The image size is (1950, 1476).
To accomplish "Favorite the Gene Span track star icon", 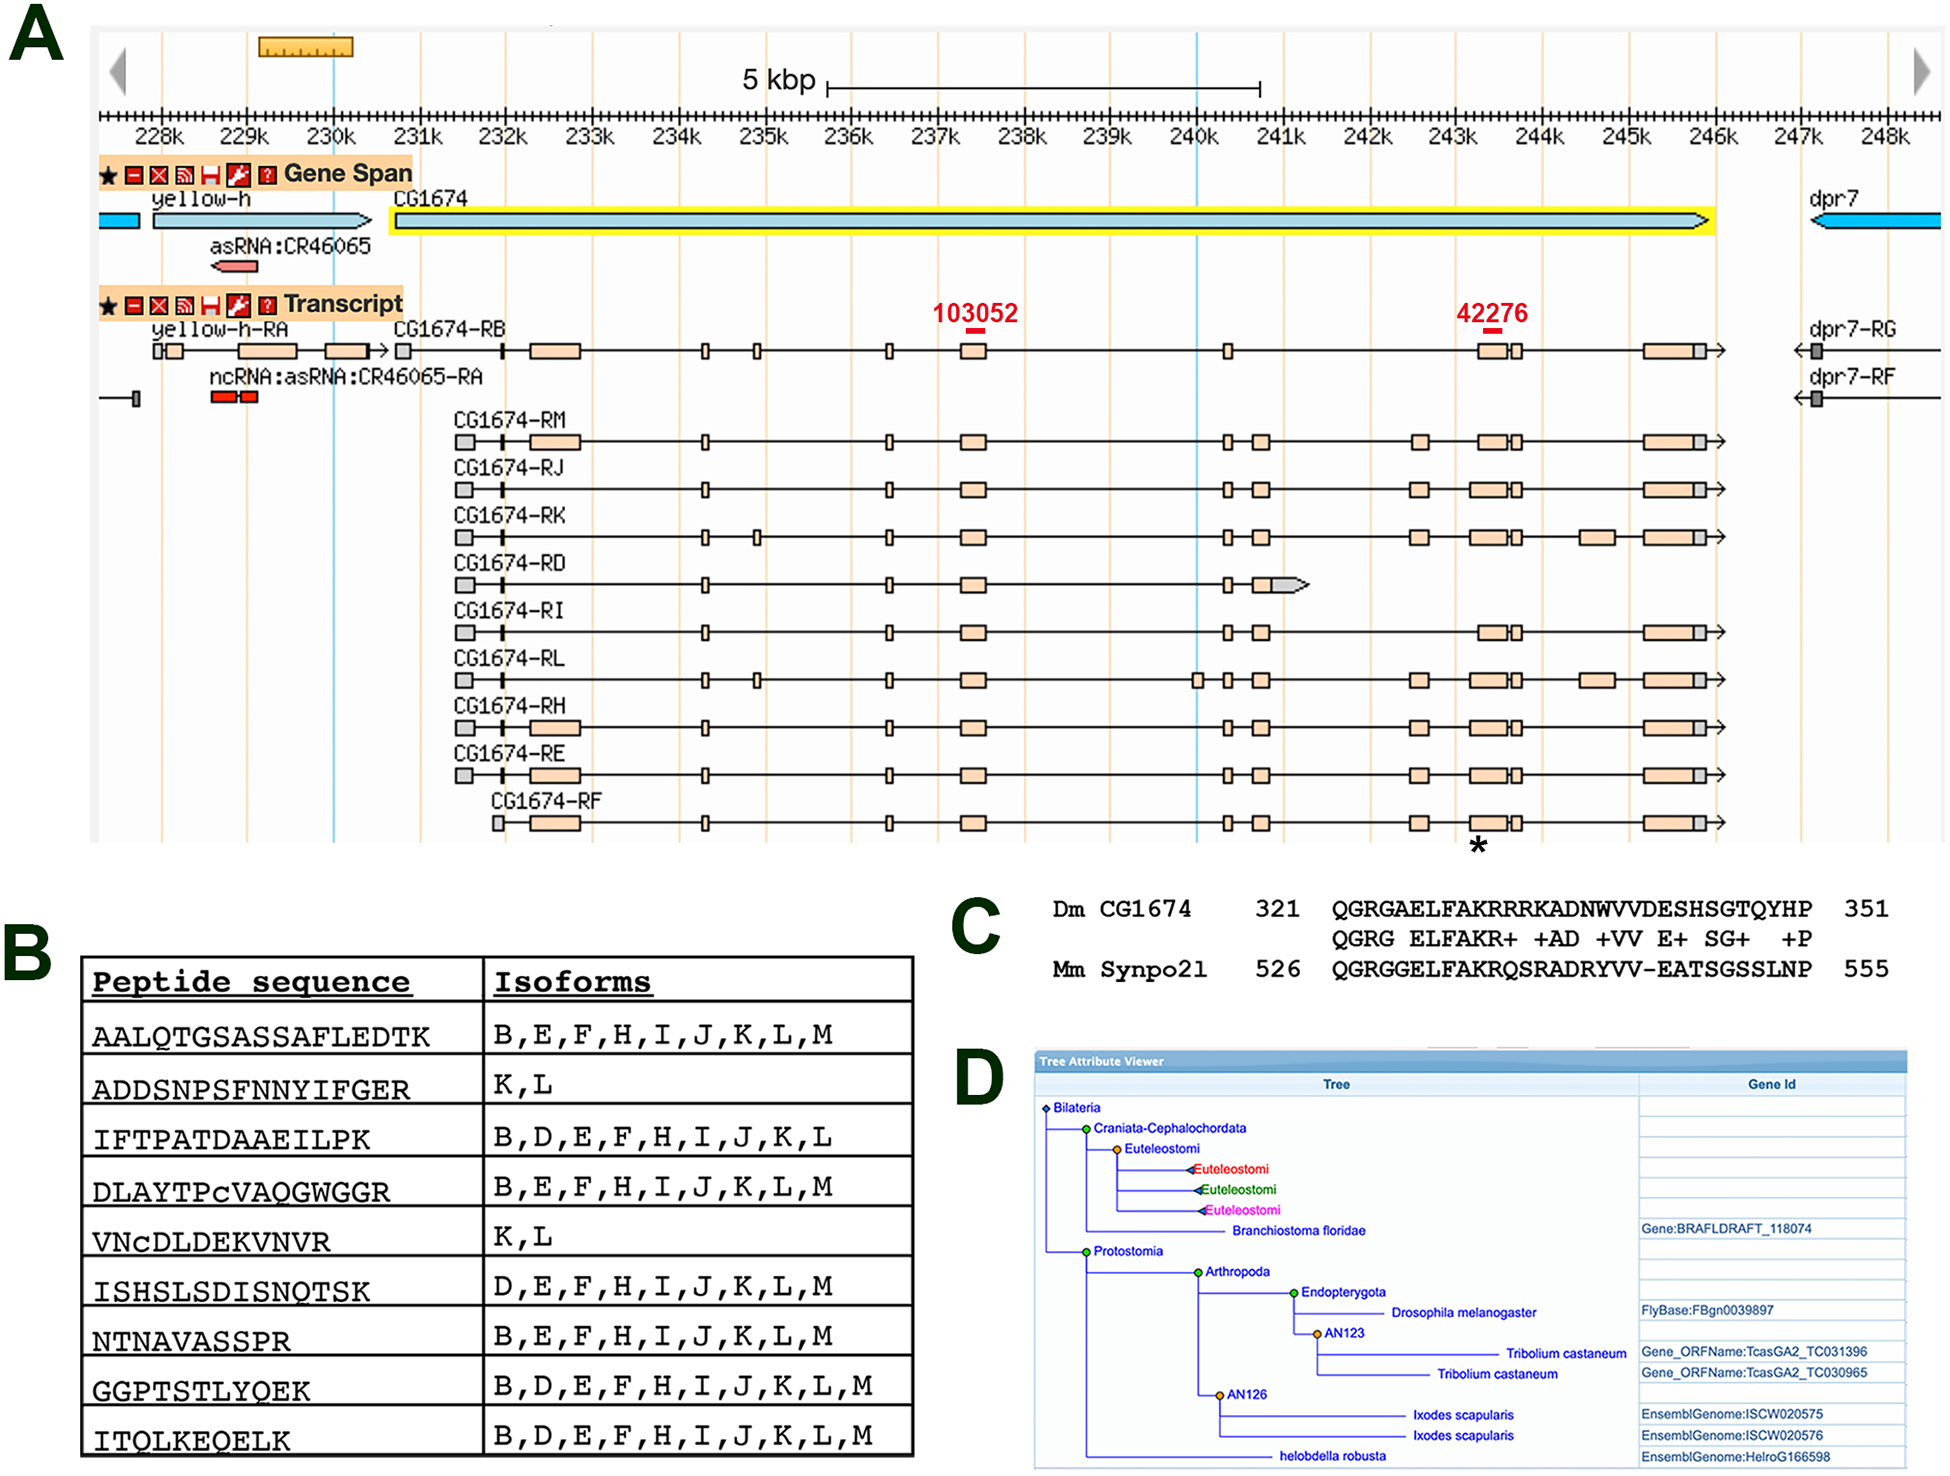I will coord(108,176).
